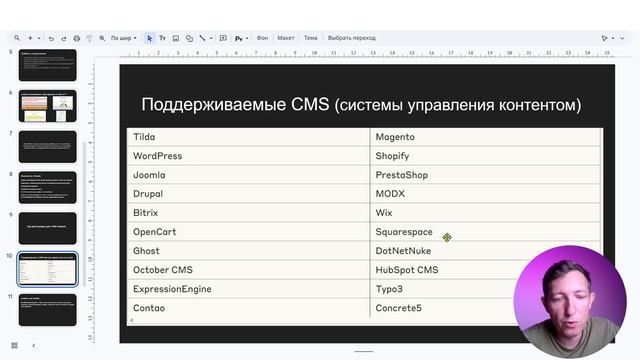The image size is (640, 360).
Task: Click the print icon
Action: click(76, 38)
